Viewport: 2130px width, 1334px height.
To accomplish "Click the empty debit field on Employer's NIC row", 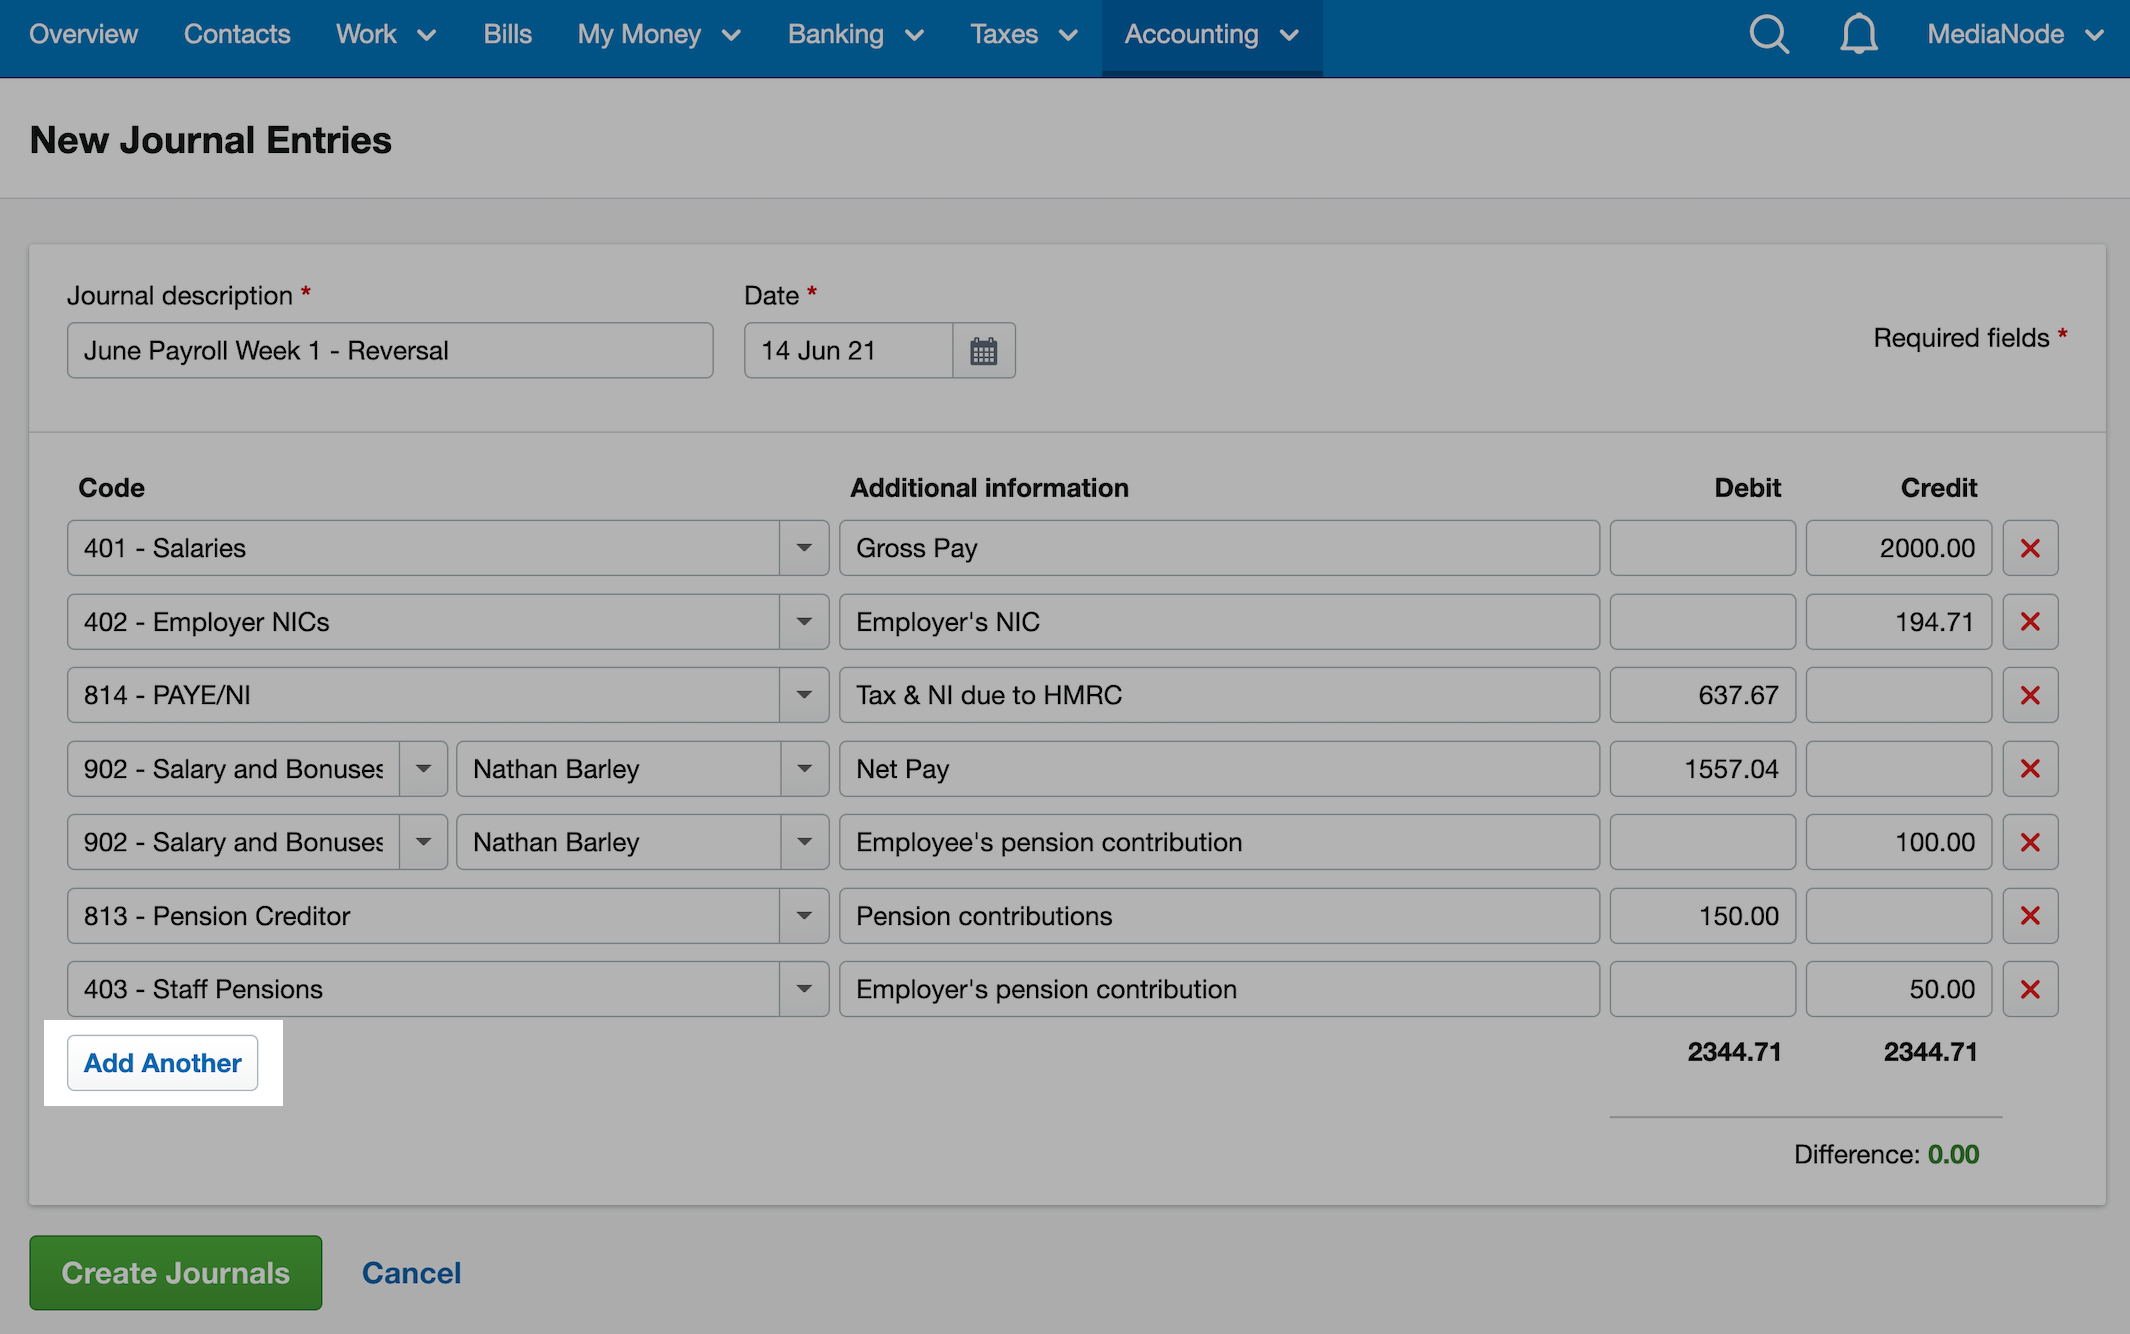I will (x=1703, y=622).
